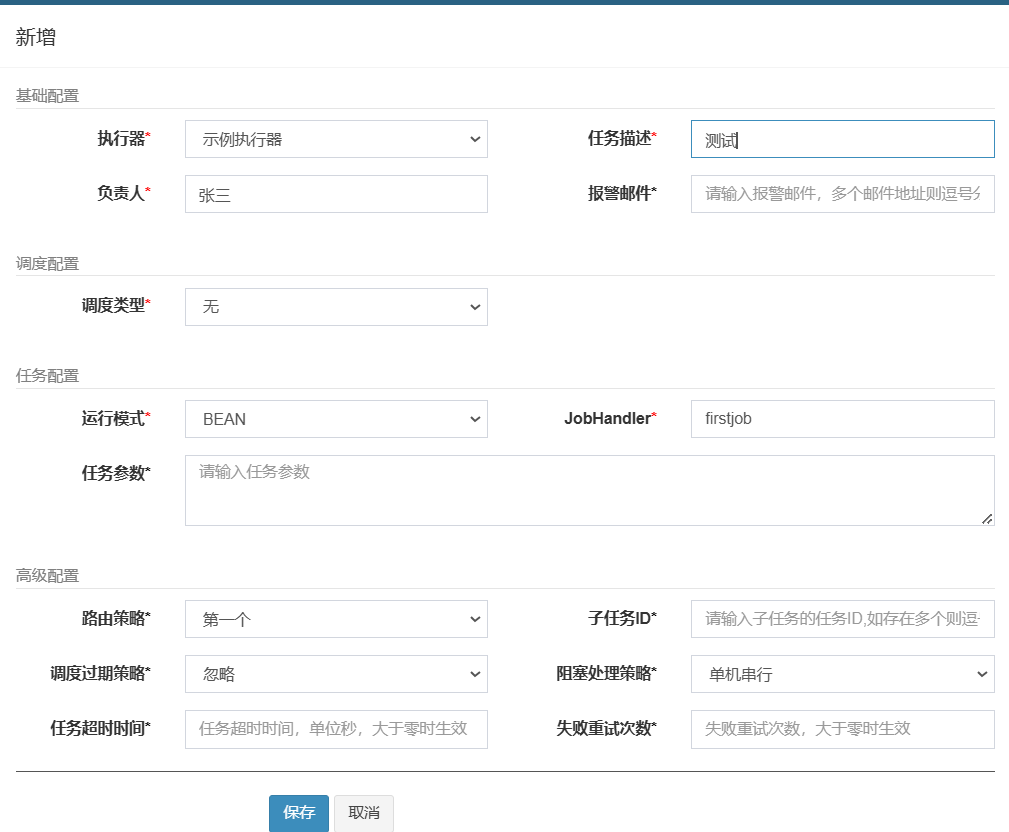Click the 运行模式 field label
Viewport: 1009px width, 832px height.
(x=116, y=418)
